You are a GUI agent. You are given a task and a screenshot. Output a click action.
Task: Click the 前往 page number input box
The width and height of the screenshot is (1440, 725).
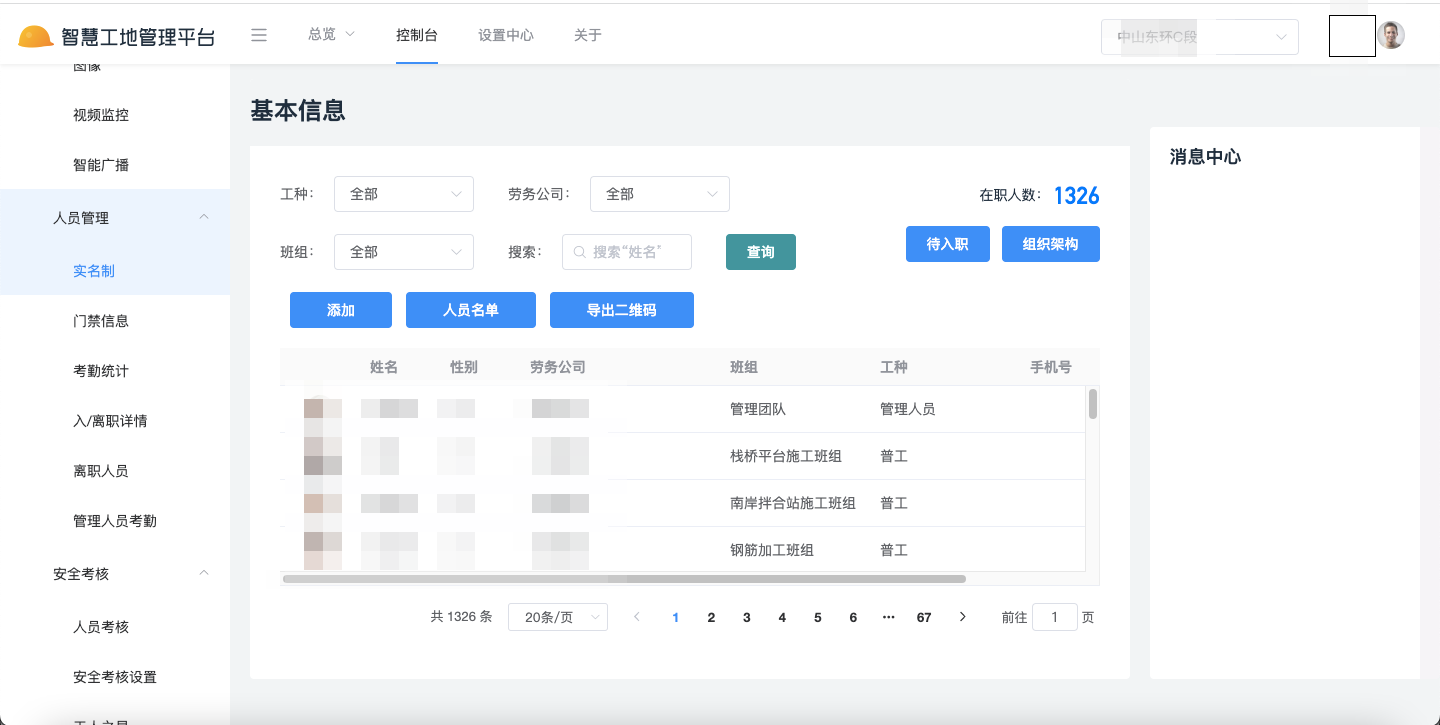[x=1055, y=617]
